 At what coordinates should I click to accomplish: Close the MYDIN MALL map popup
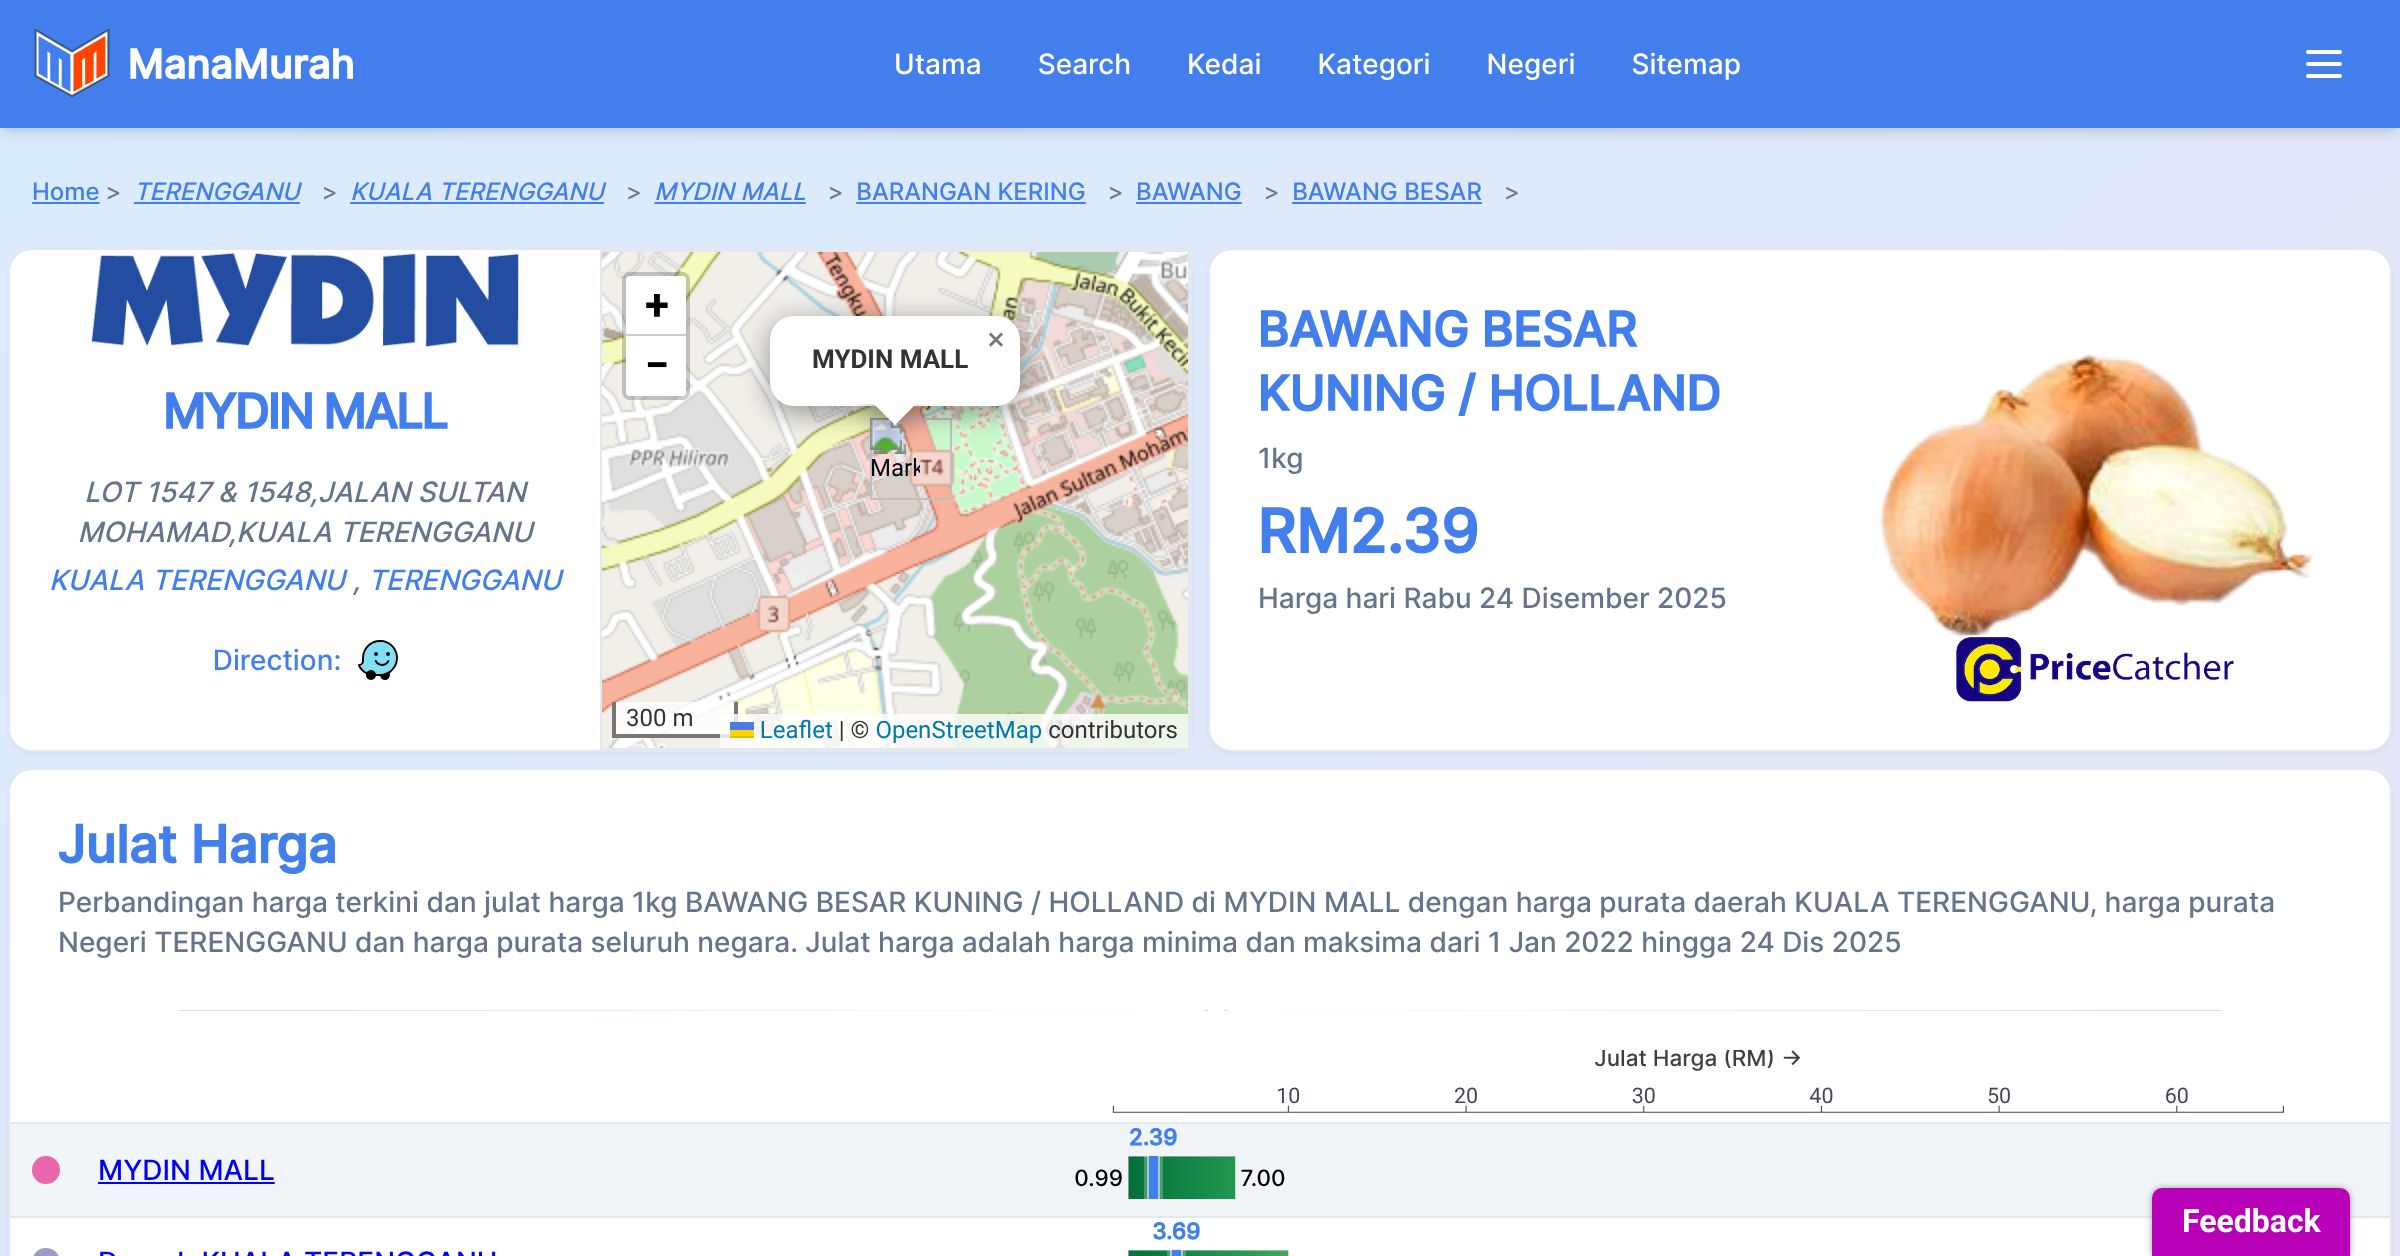click(995, 340)
